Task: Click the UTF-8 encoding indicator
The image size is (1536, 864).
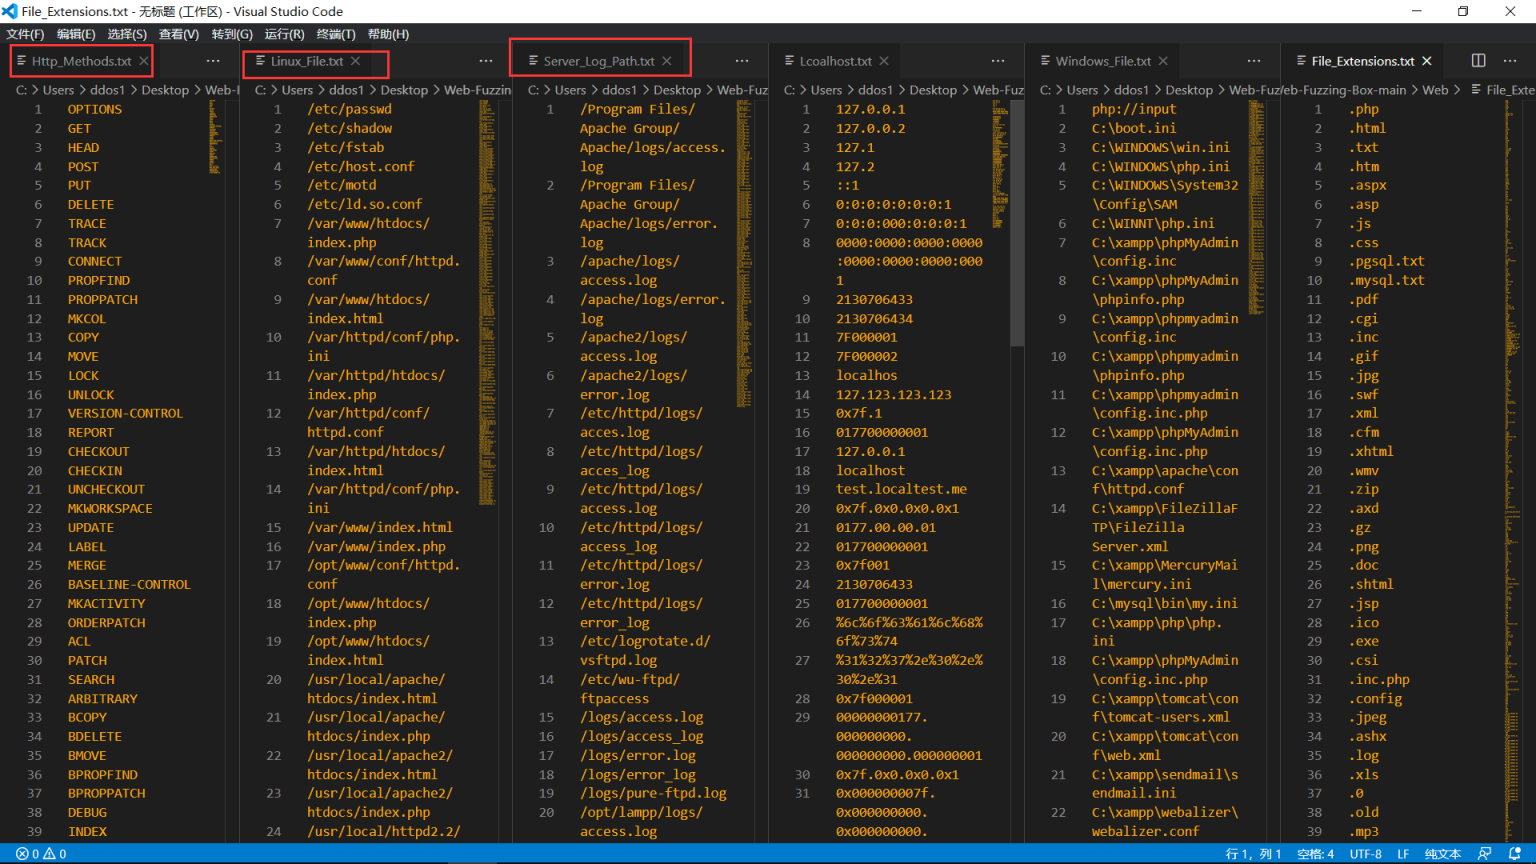Action: (x=1366, y=854)
